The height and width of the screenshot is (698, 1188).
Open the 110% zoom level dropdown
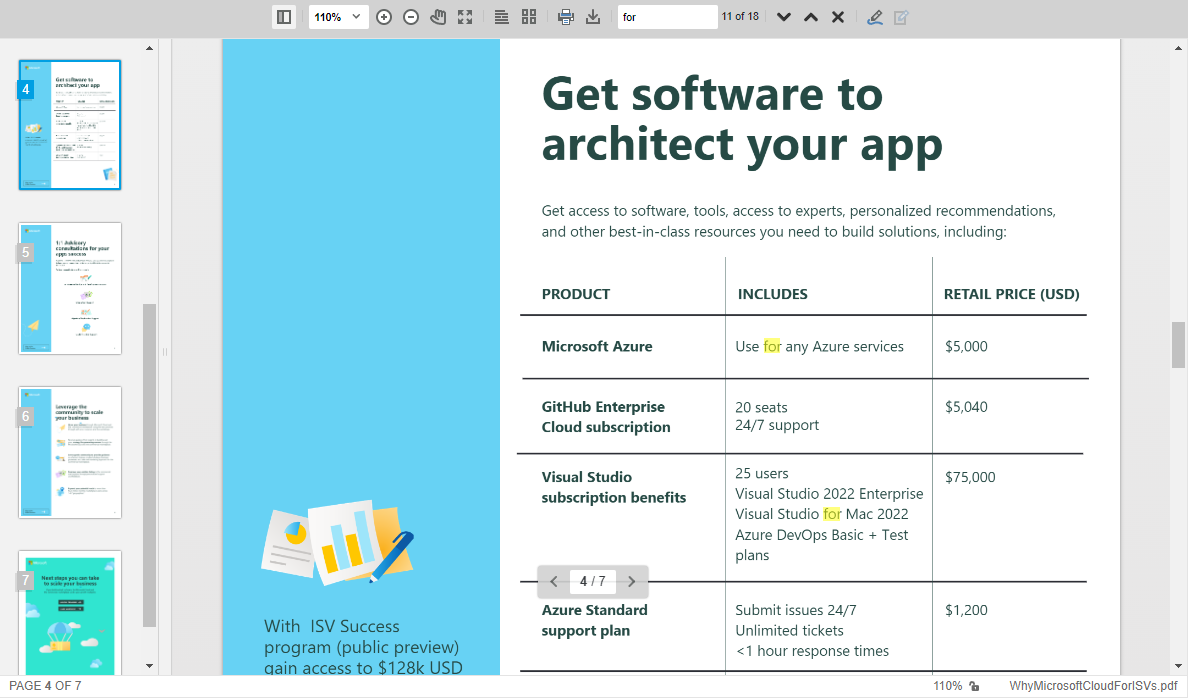[x=338, y=17]
